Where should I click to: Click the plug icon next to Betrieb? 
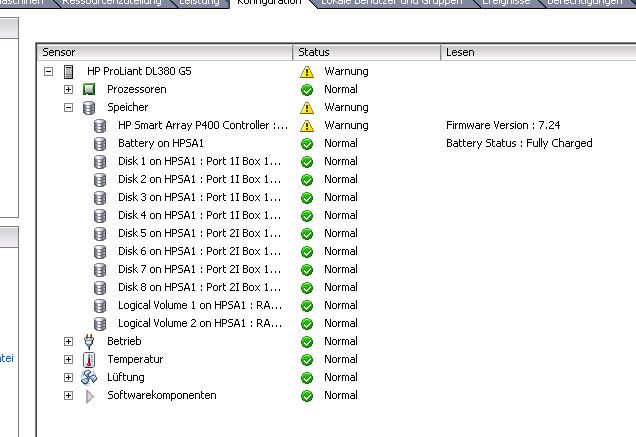pos(89,342)
